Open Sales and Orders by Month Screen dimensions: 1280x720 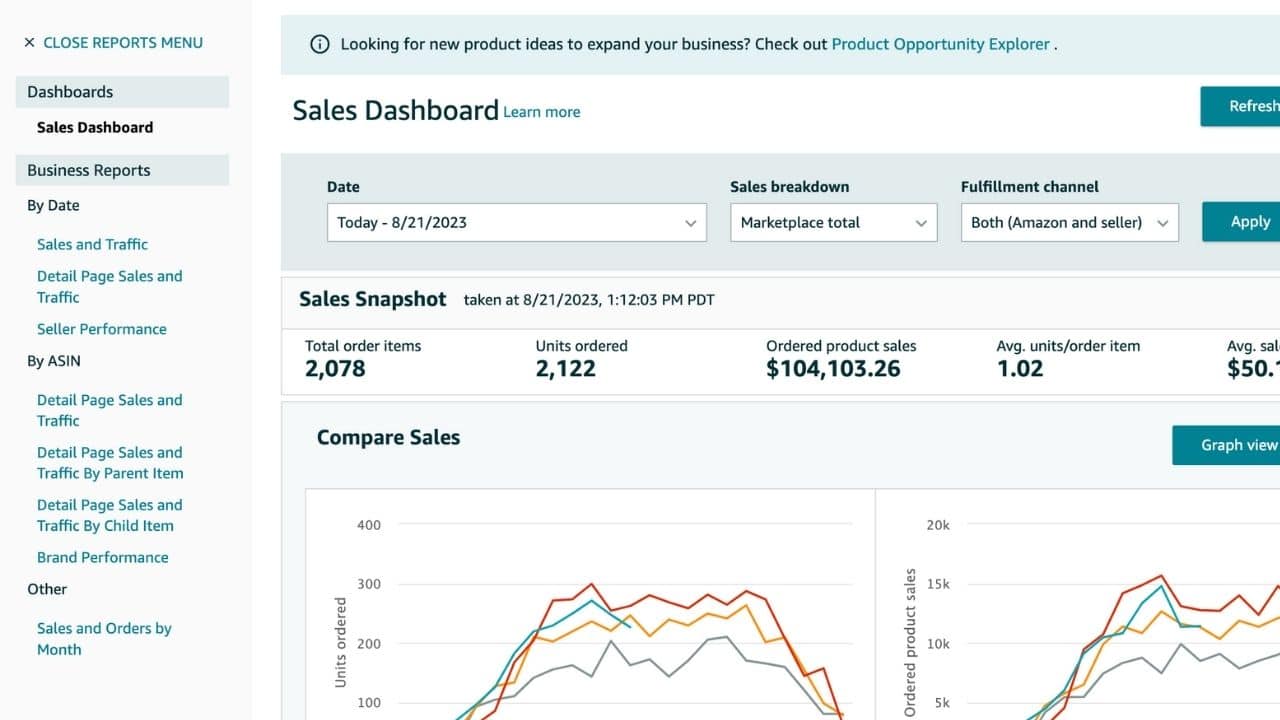coord(104,638)
